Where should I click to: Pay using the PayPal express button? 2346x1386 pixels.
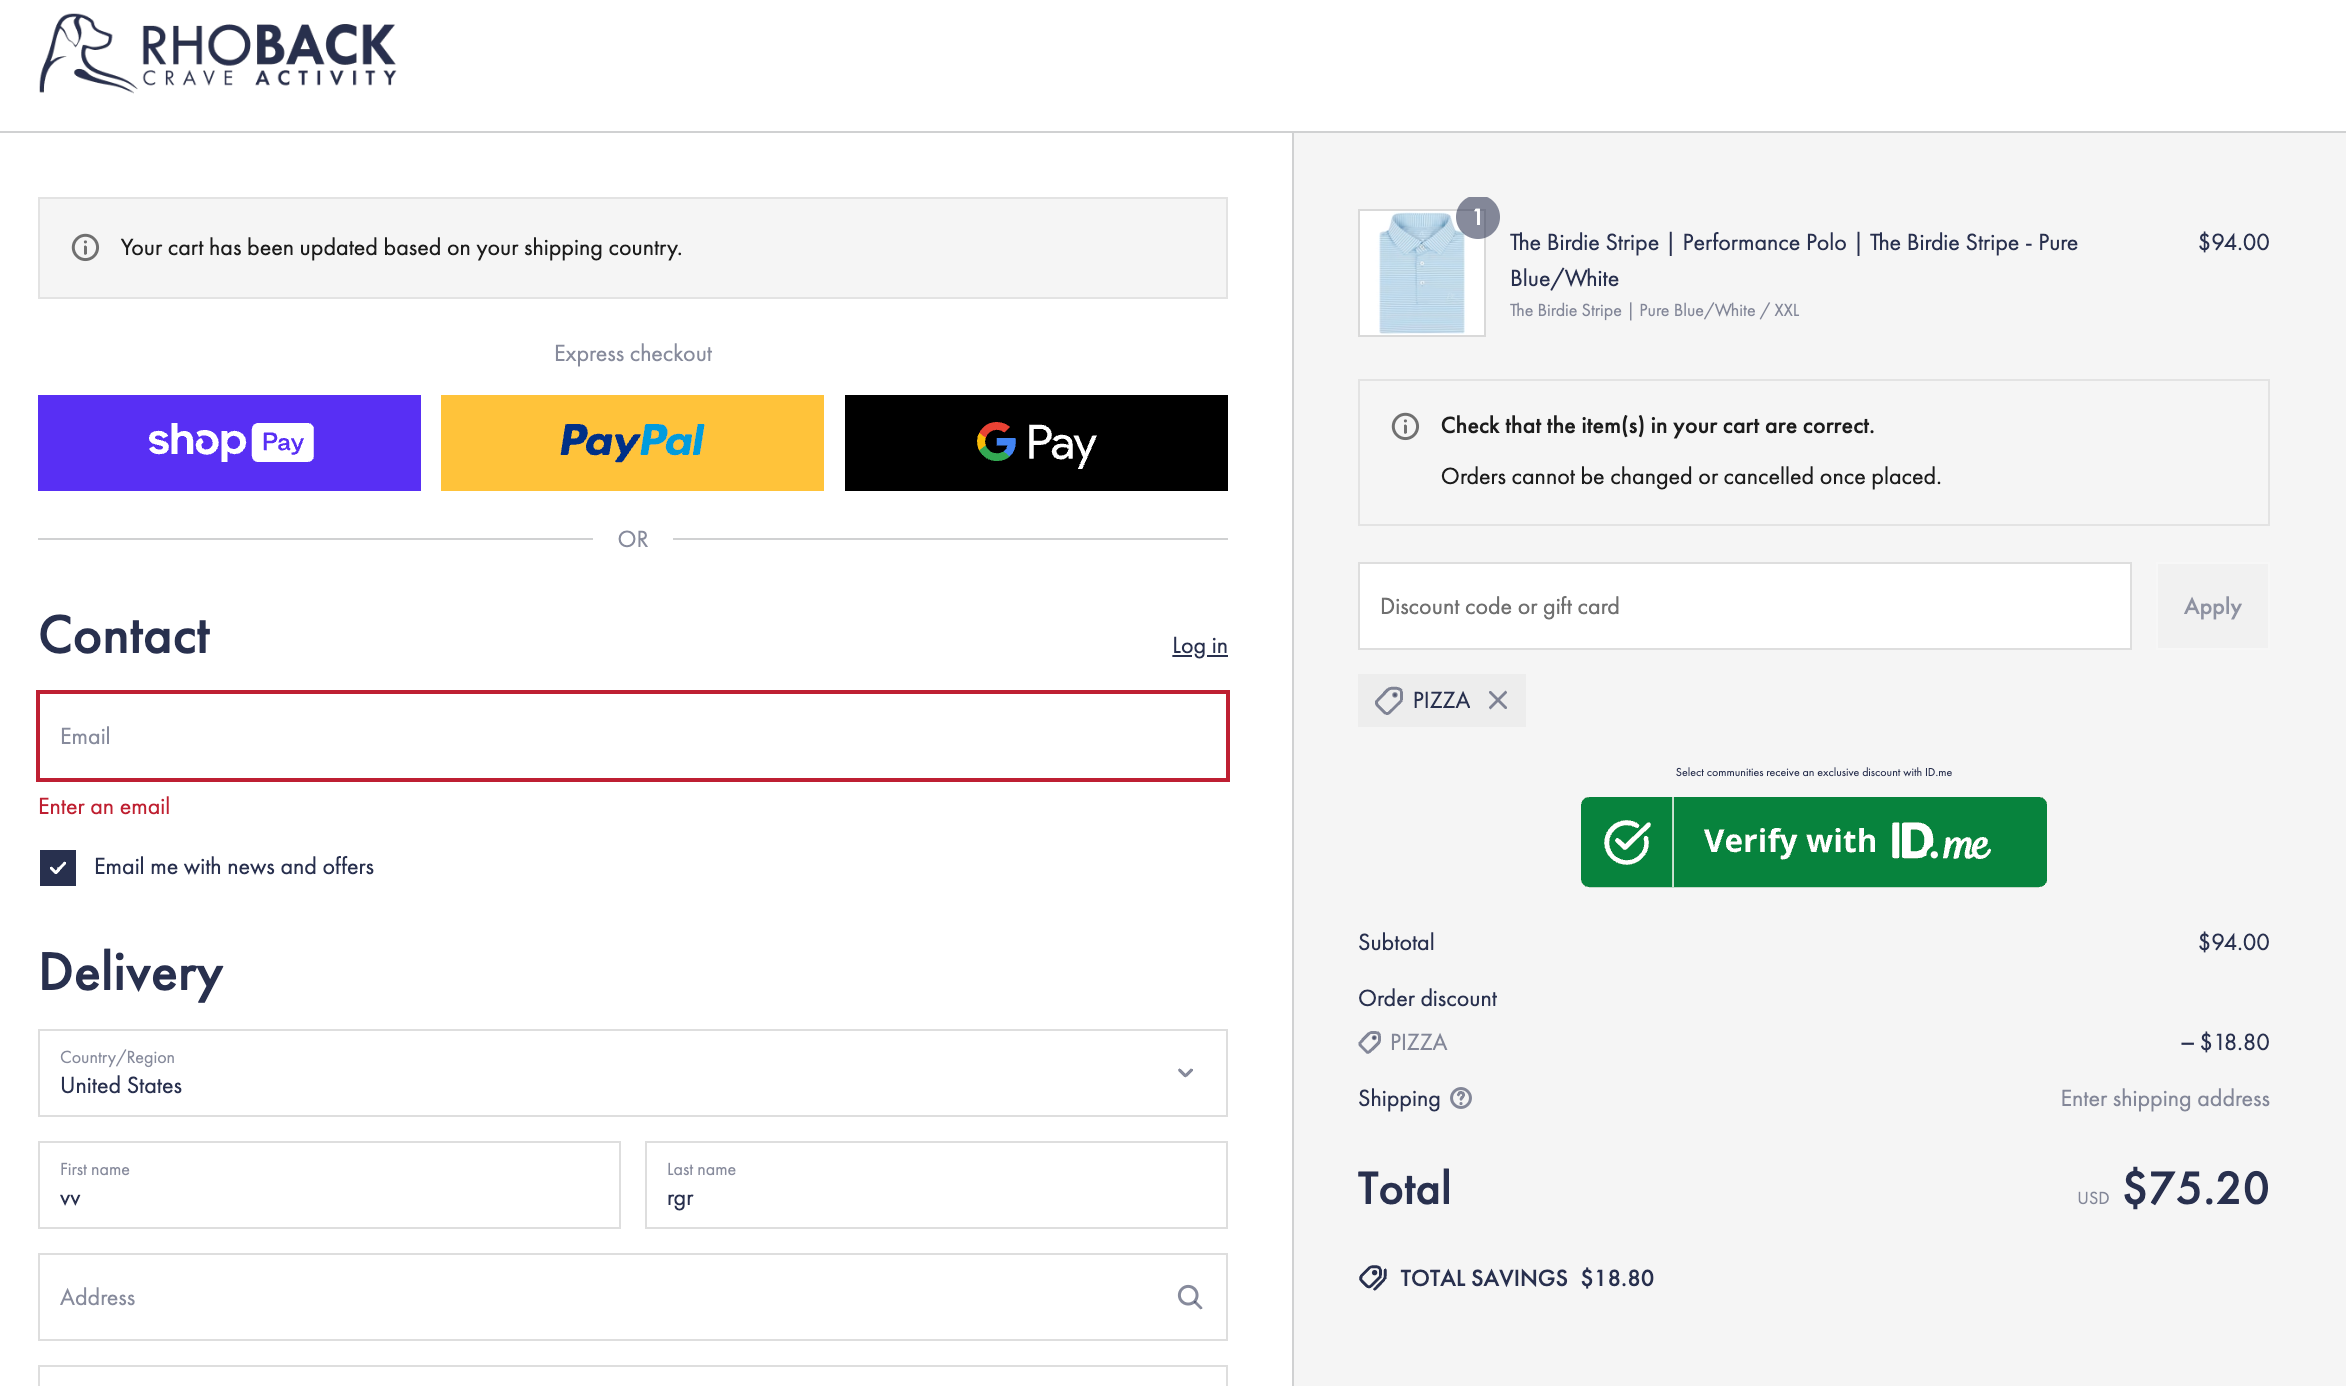click(632, 442)
